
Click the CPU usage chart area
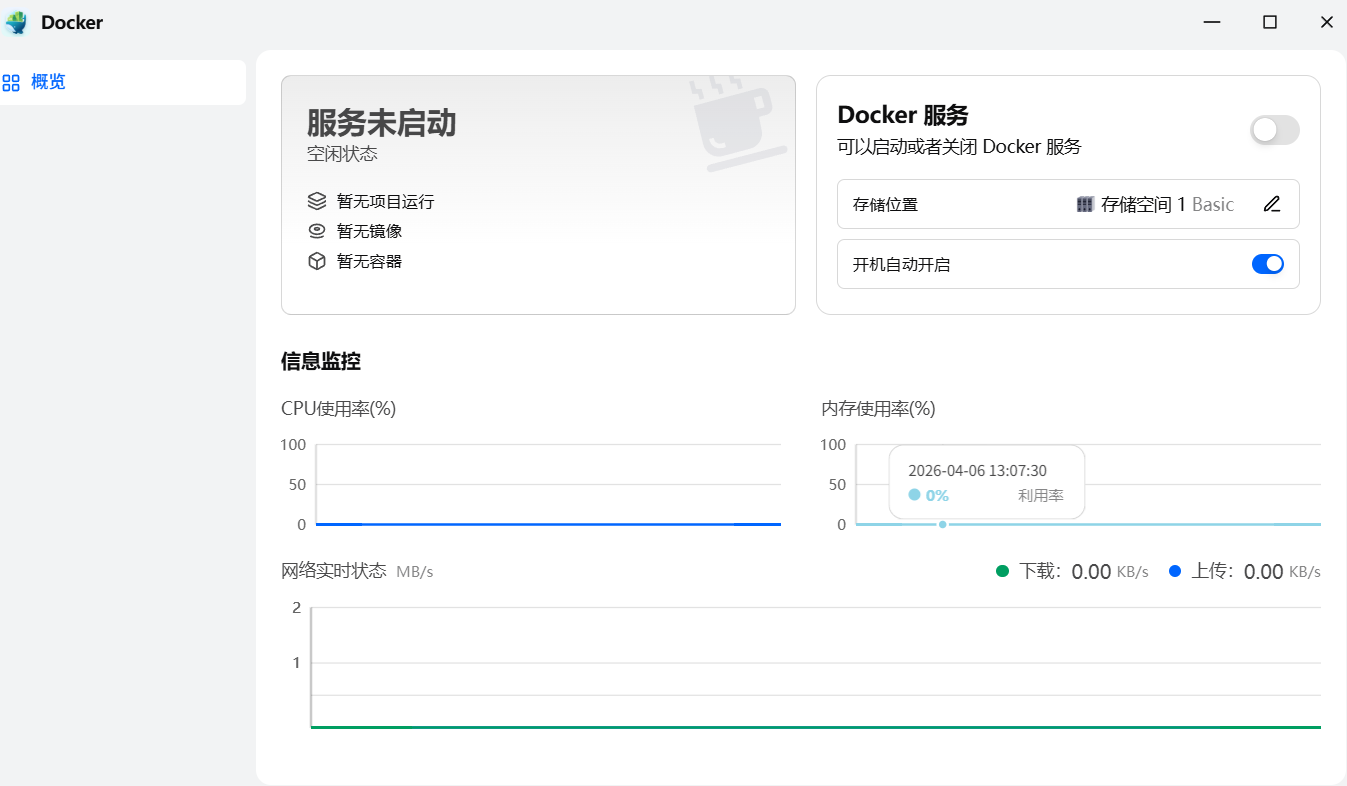pos(548,485)
